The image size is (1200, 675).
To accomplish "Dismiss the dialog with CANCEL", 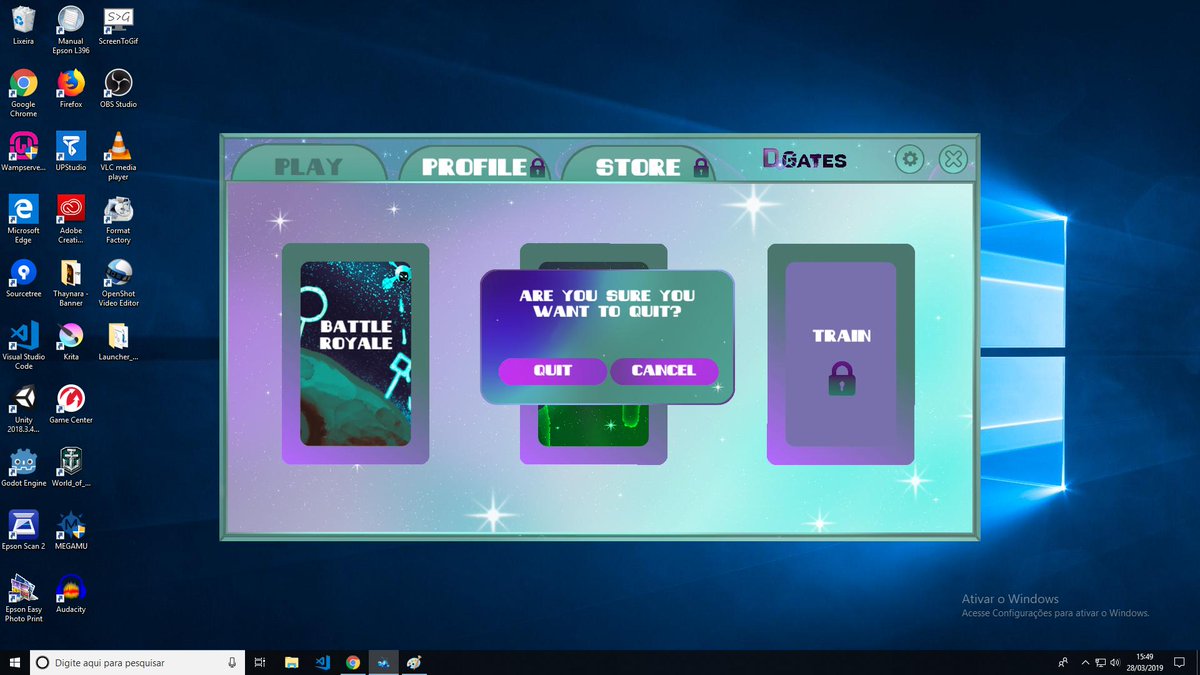I will (x=664, y=371).
